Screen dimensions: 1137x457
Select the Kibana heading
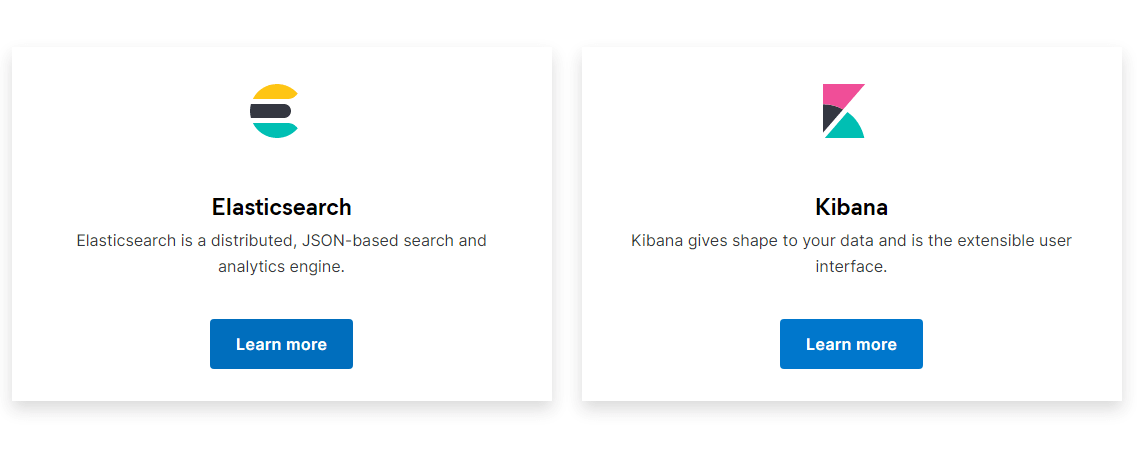(851, 207)
